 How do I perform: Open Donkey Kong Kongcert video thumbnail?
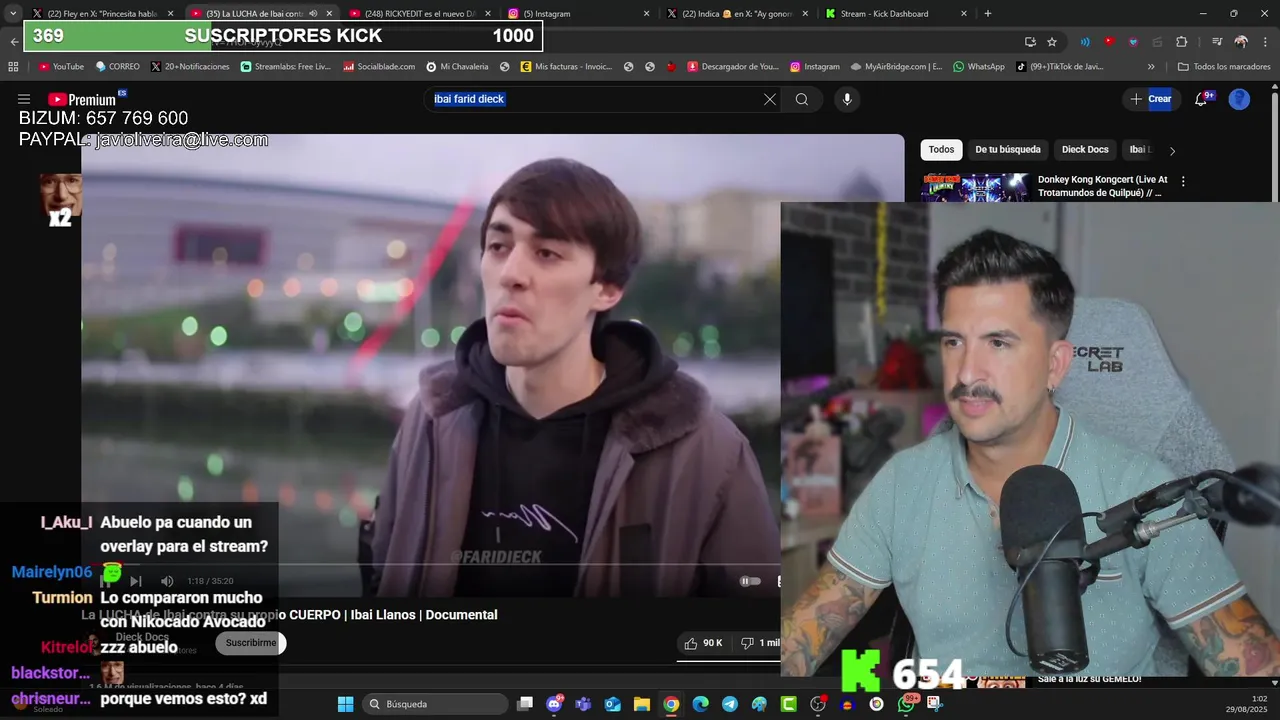pyautogui.click(x=975, y=188)
